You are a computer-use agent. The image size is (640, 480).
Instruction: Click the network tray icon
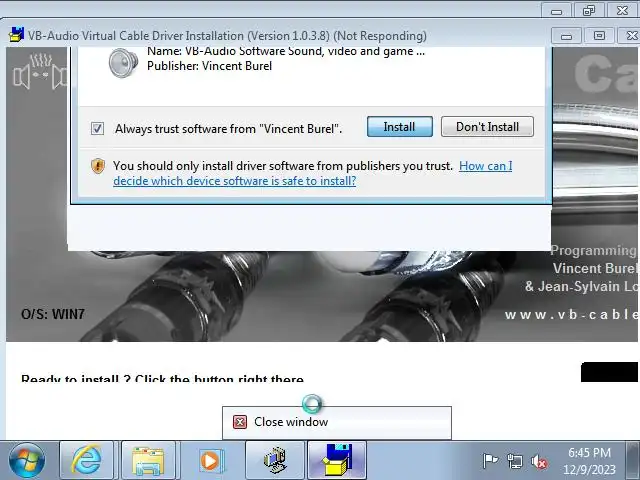(514, 461)
